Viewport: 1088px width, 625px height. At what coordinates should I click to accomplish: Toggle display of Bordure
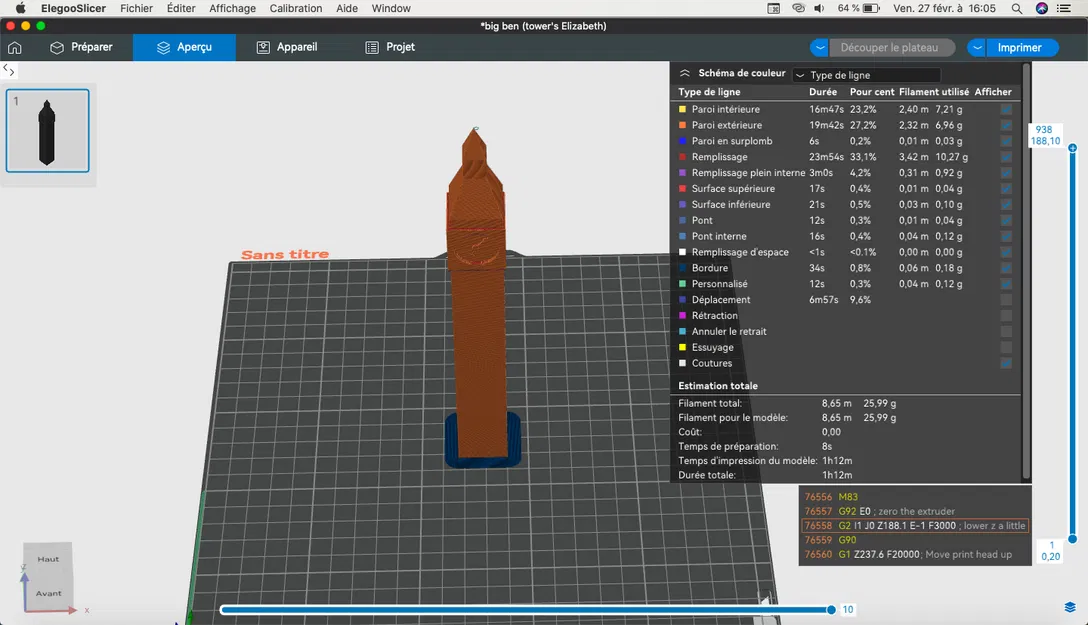point(1006,268)
